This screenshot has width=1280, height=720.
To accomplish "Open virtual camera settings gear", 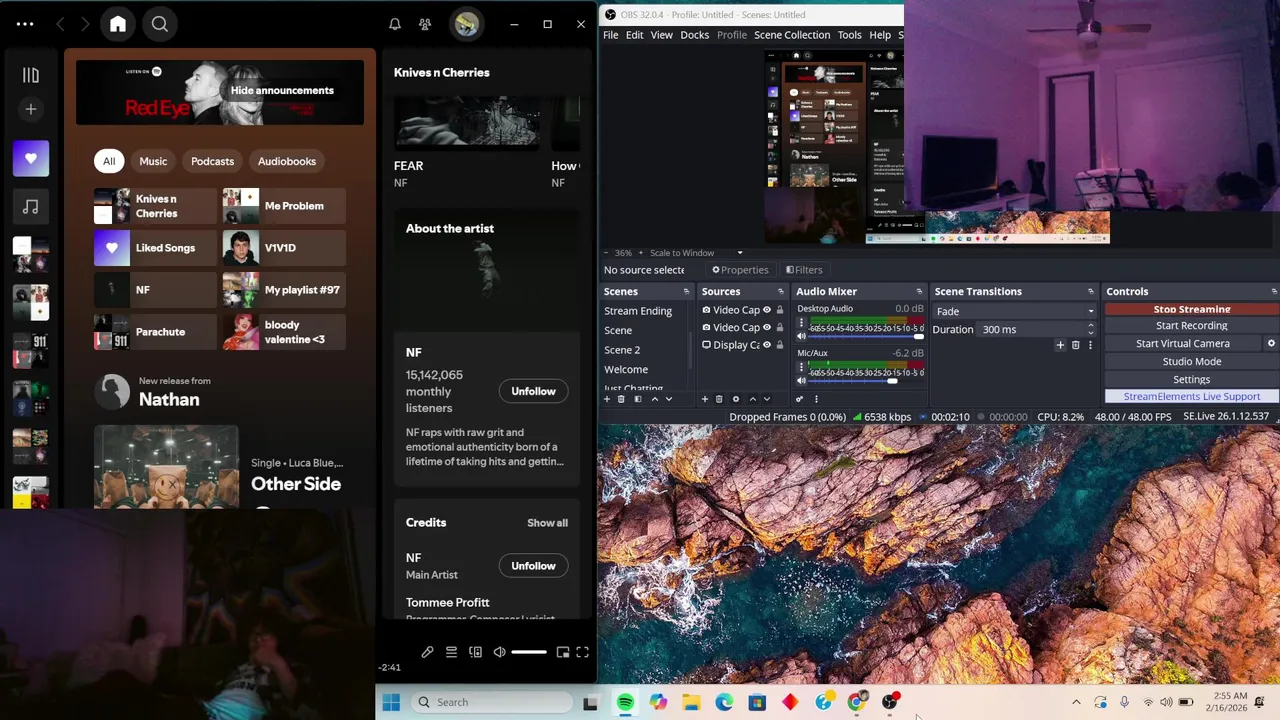I will (x=1271, y=343).
